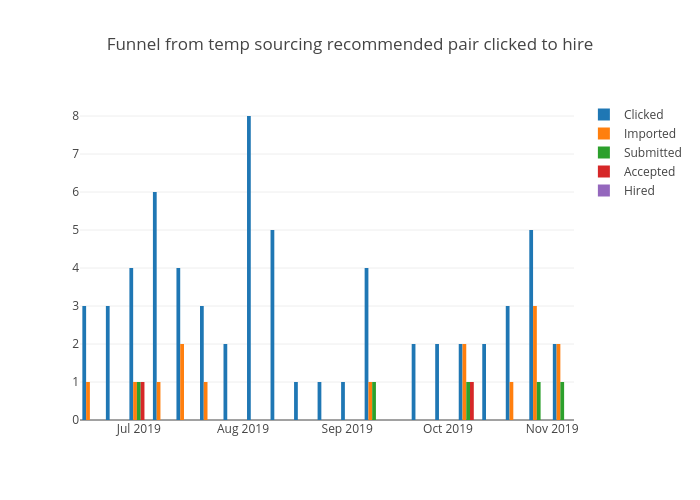Click the chart title text

(350, 44)
